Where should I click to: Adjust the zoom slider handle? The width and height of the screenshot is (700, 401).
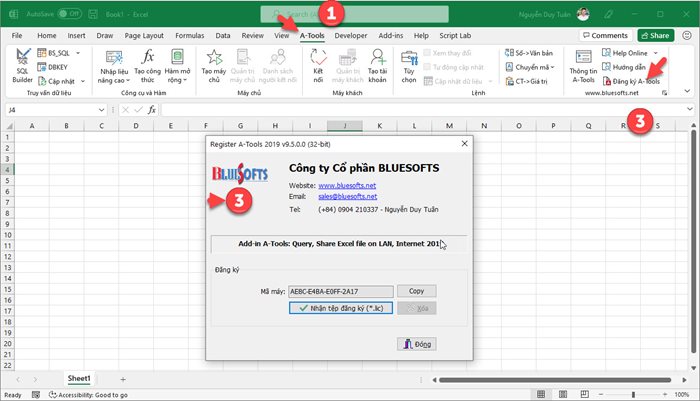coord(633,394)
